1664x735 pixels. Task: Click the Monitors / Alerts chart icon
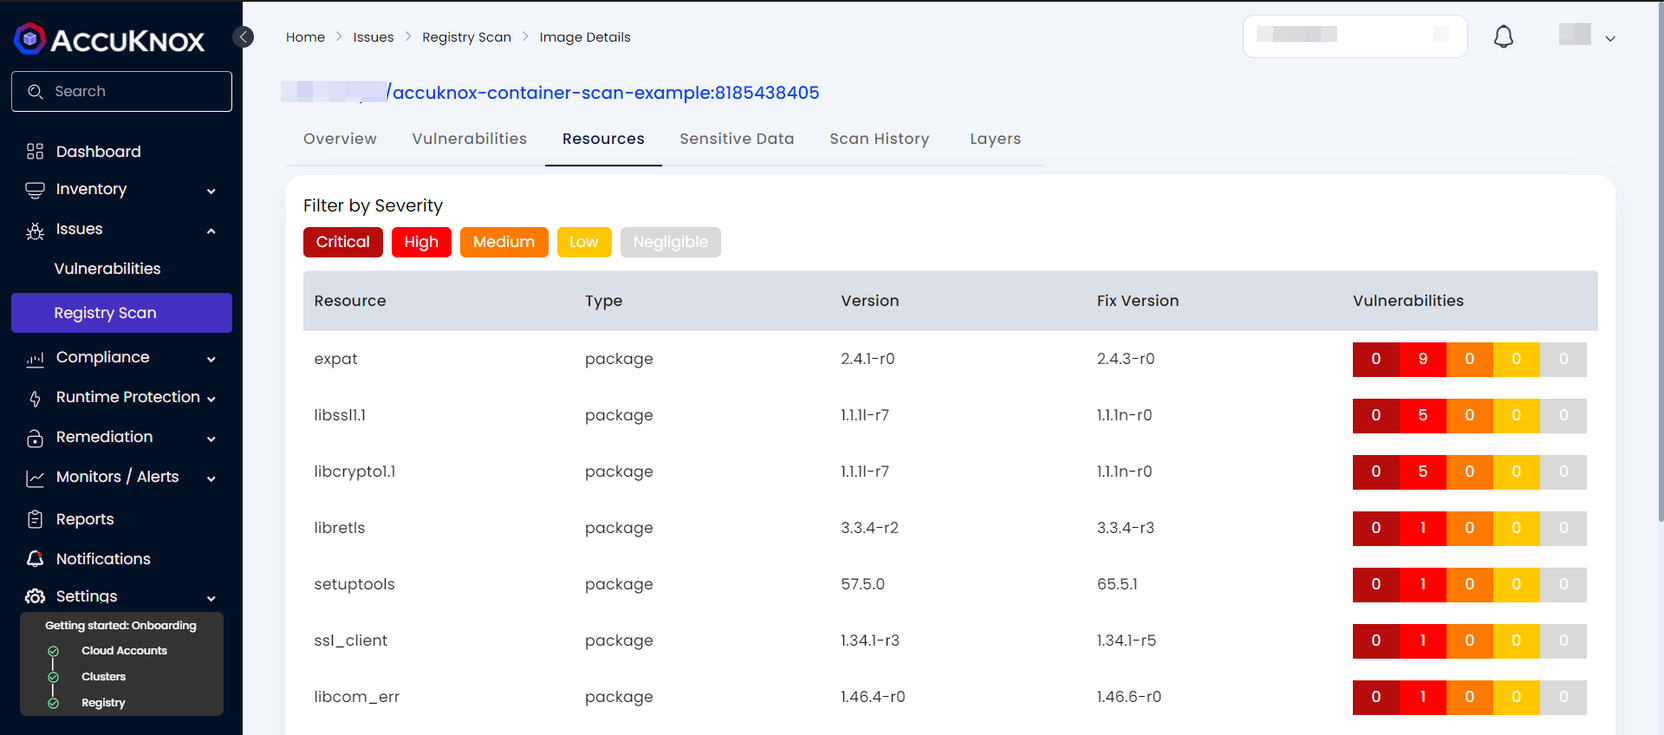(35, 478)
